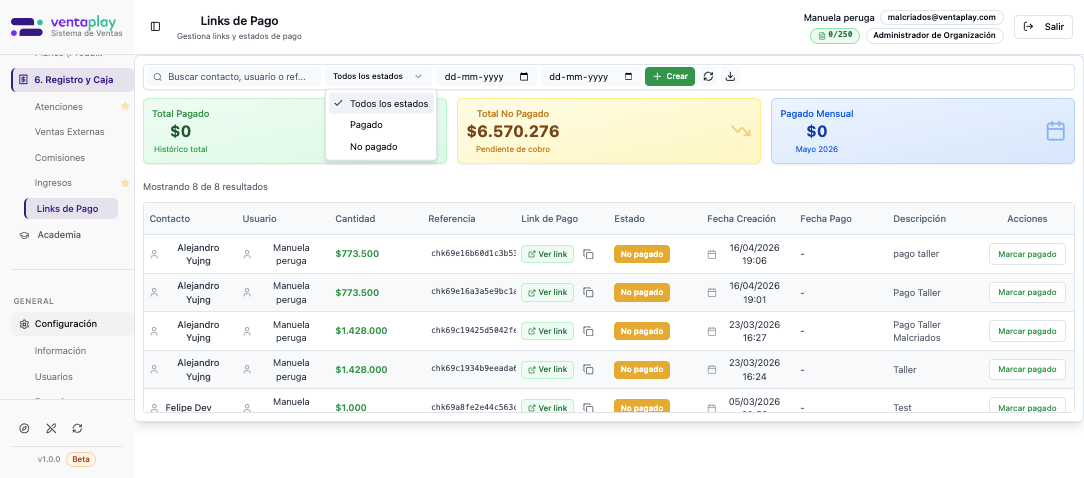Click the Fecha Creación column header
Image resolution: width=1084 pixels, height=478 pixels.
tap(741, 219)
